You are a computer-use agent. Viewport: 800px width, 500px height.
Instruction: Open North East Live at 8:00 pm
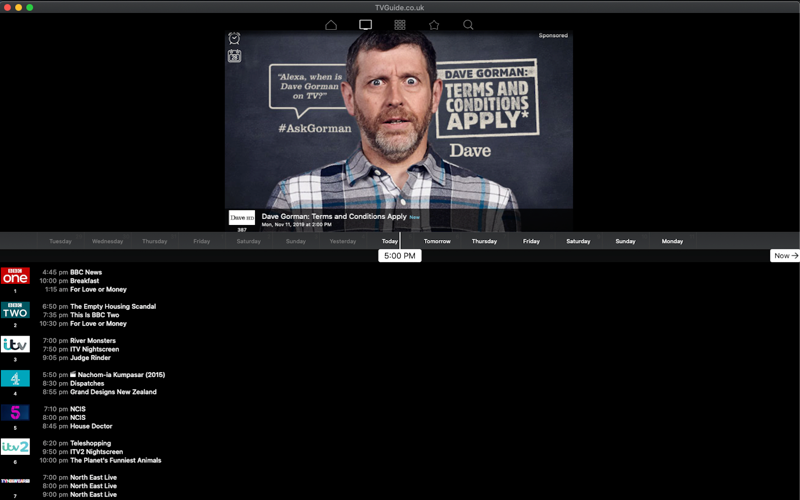tap(93, 486)
